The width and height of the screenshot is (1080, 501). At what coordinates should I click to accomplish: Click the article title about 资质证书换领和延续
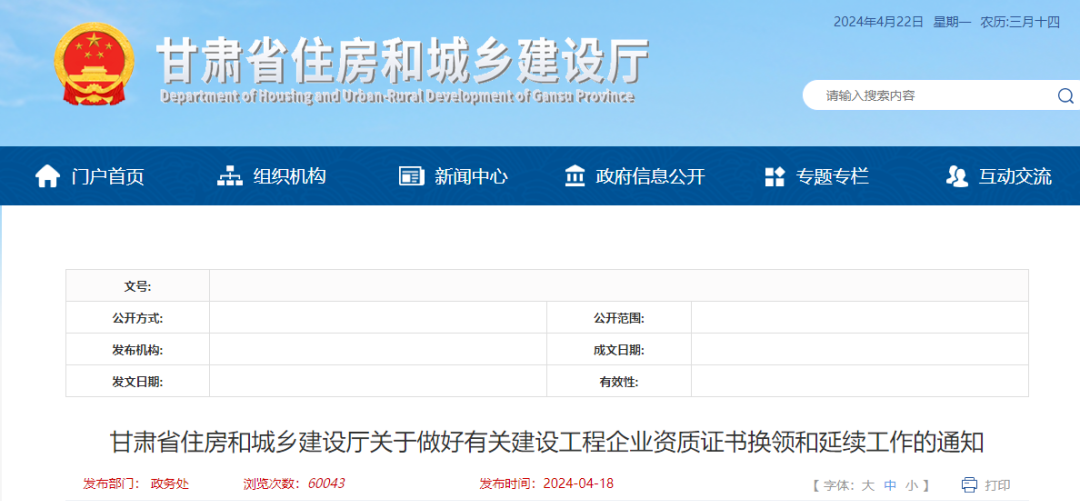pos(547,442)
